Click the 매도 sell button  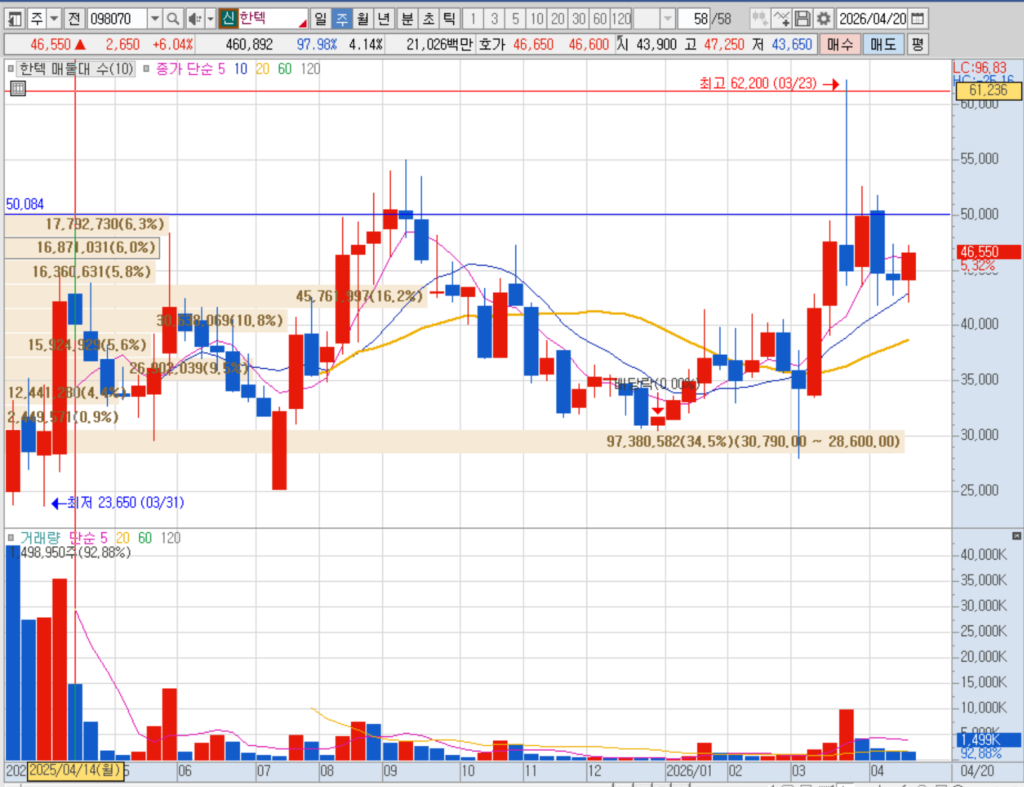(882, 44)
